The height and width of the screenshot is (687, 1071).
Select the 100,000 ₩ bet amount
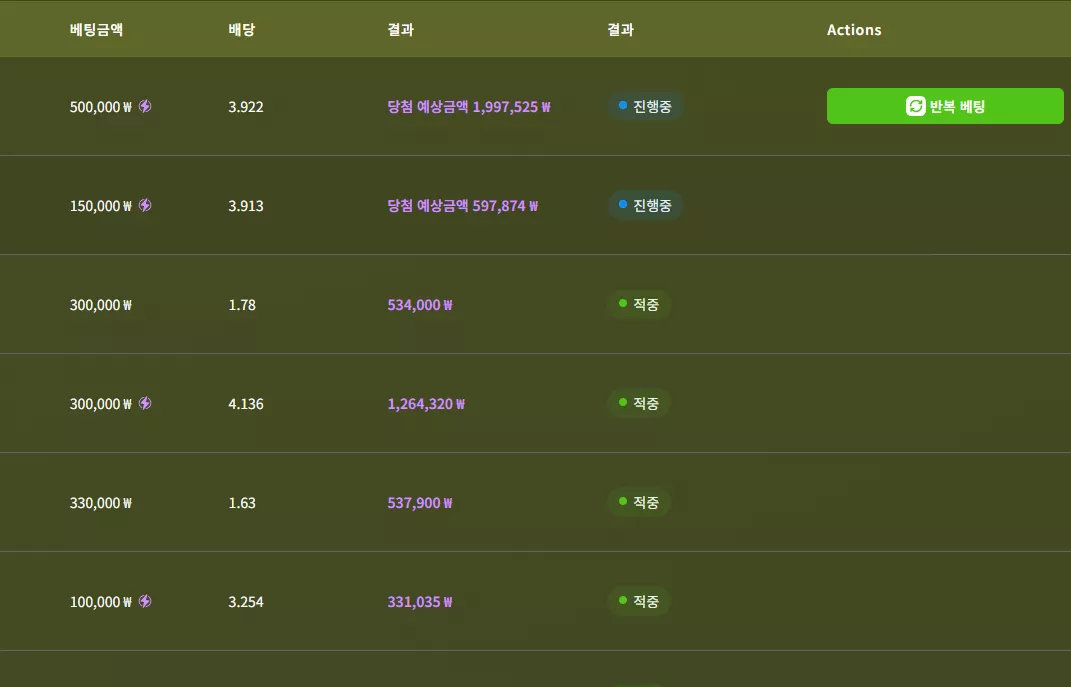(100, 602)
